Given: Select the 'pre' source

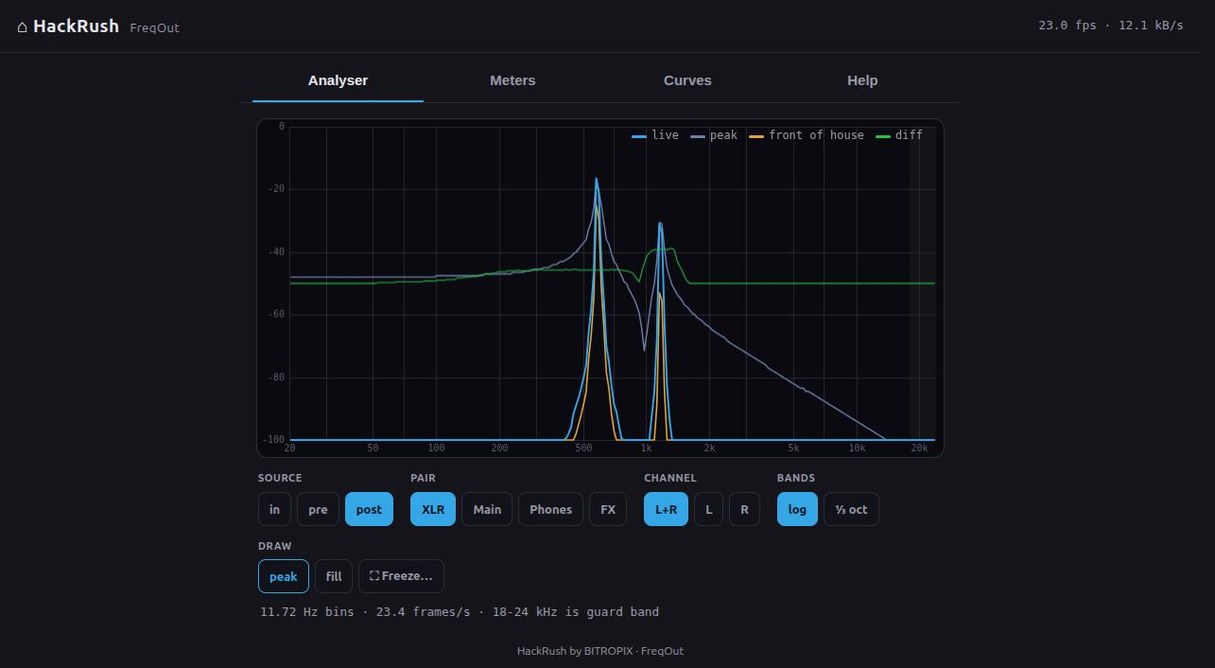Looking at the screenshot, I should (x=318, y=509).
